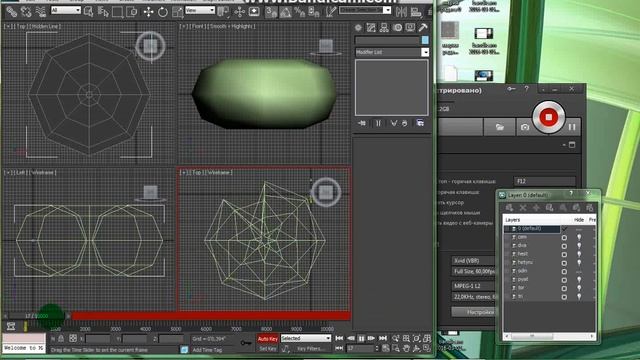Screen dimensions: 640x360
Task: Open Select by Name dialog
Action: tap(103, 12)
